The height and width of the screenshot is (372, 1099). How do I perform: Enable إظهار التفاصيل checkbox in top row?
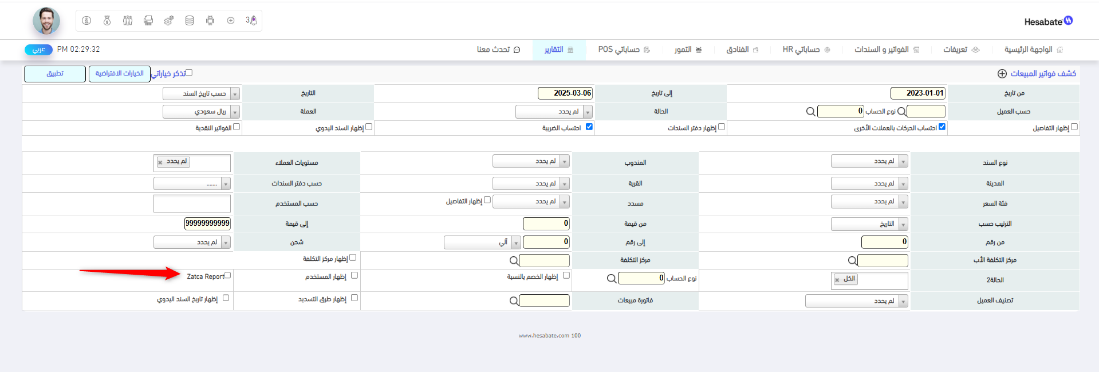[x=1074, y=127]
